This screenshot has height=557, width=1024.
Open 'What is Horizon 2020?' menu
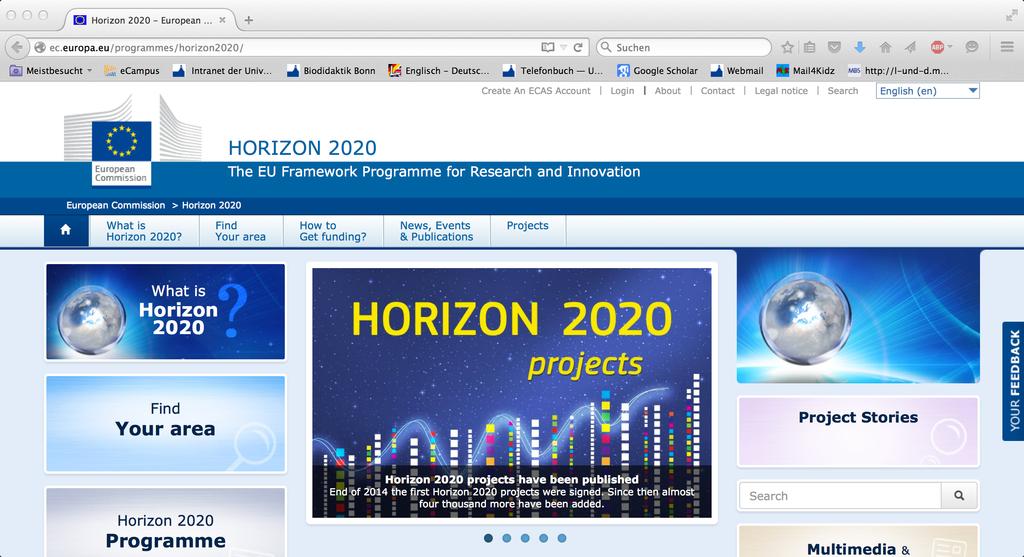pos(144,231)
